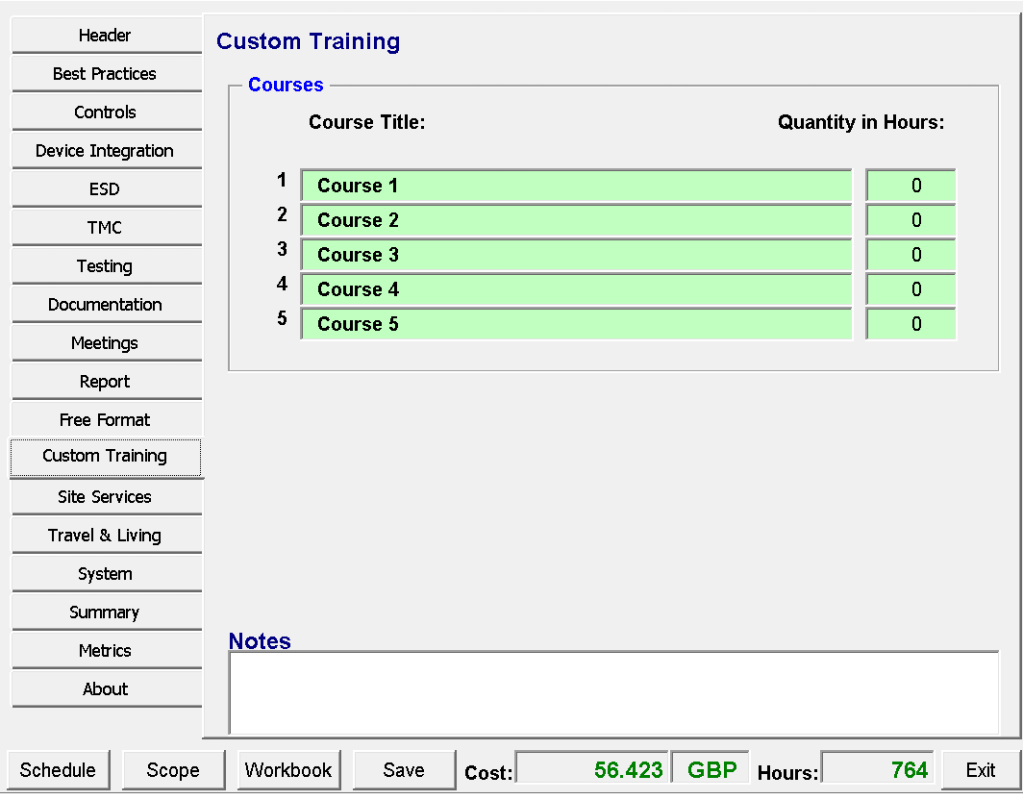The image size is (1023, 800).
Task: Click the Save button
Action: 404,770
